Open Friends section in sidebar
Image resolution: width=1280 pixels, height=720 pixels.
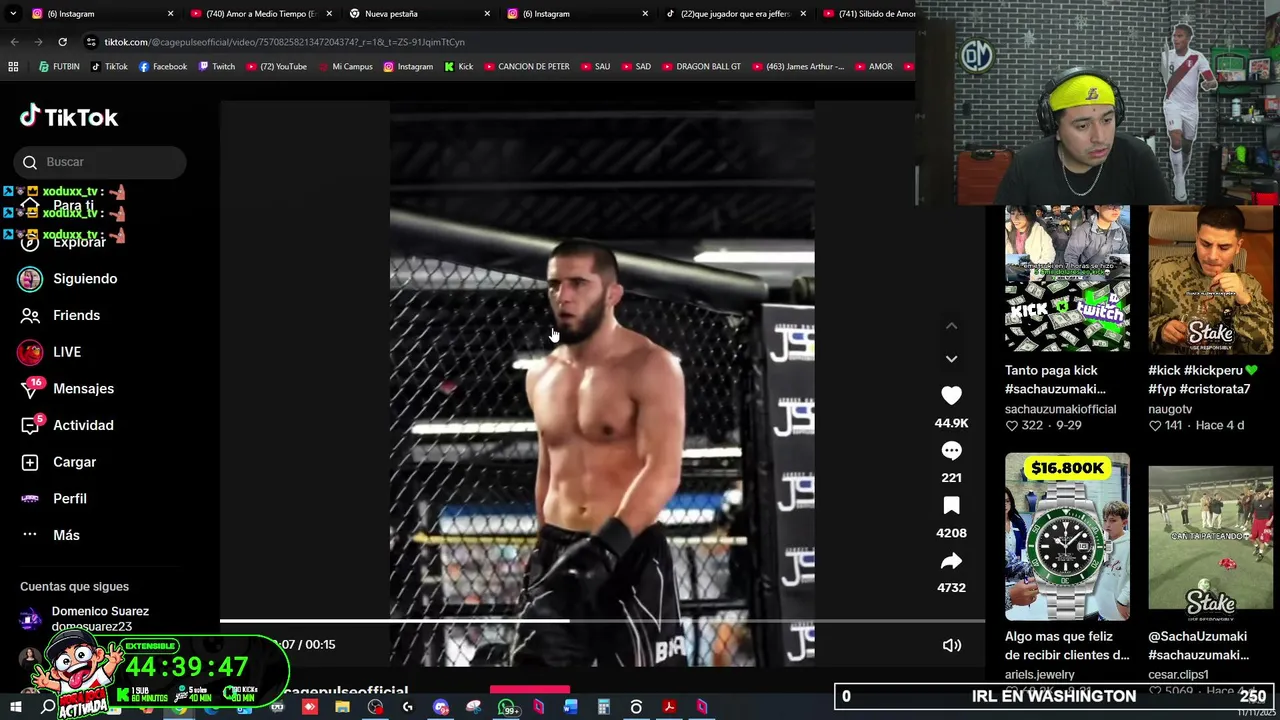click(76, 315)
